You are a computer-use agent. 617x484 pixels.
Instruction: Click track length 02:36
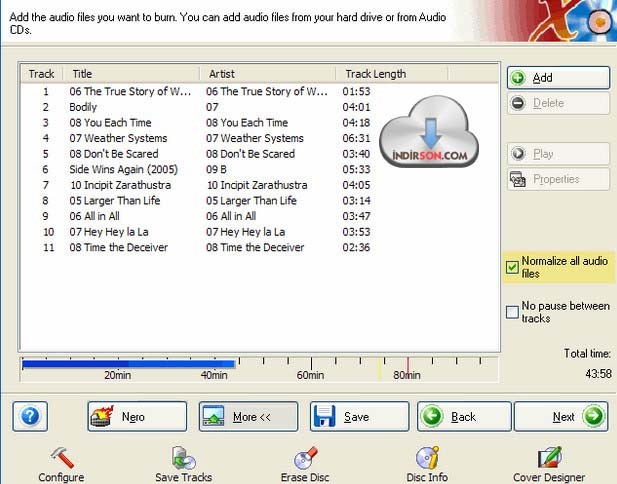(356, 248)
